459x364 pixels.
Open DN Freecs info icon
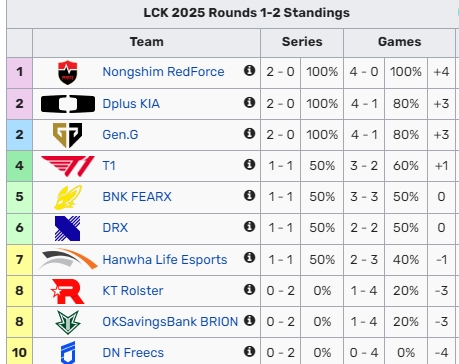[249, 351]
